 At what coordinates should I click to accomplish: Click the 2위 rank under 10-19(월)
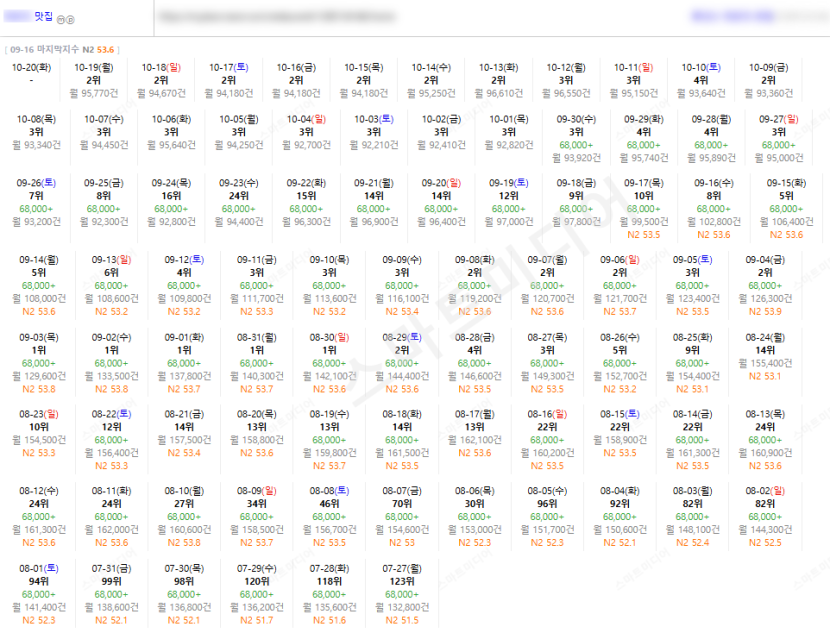click(94, 80)
